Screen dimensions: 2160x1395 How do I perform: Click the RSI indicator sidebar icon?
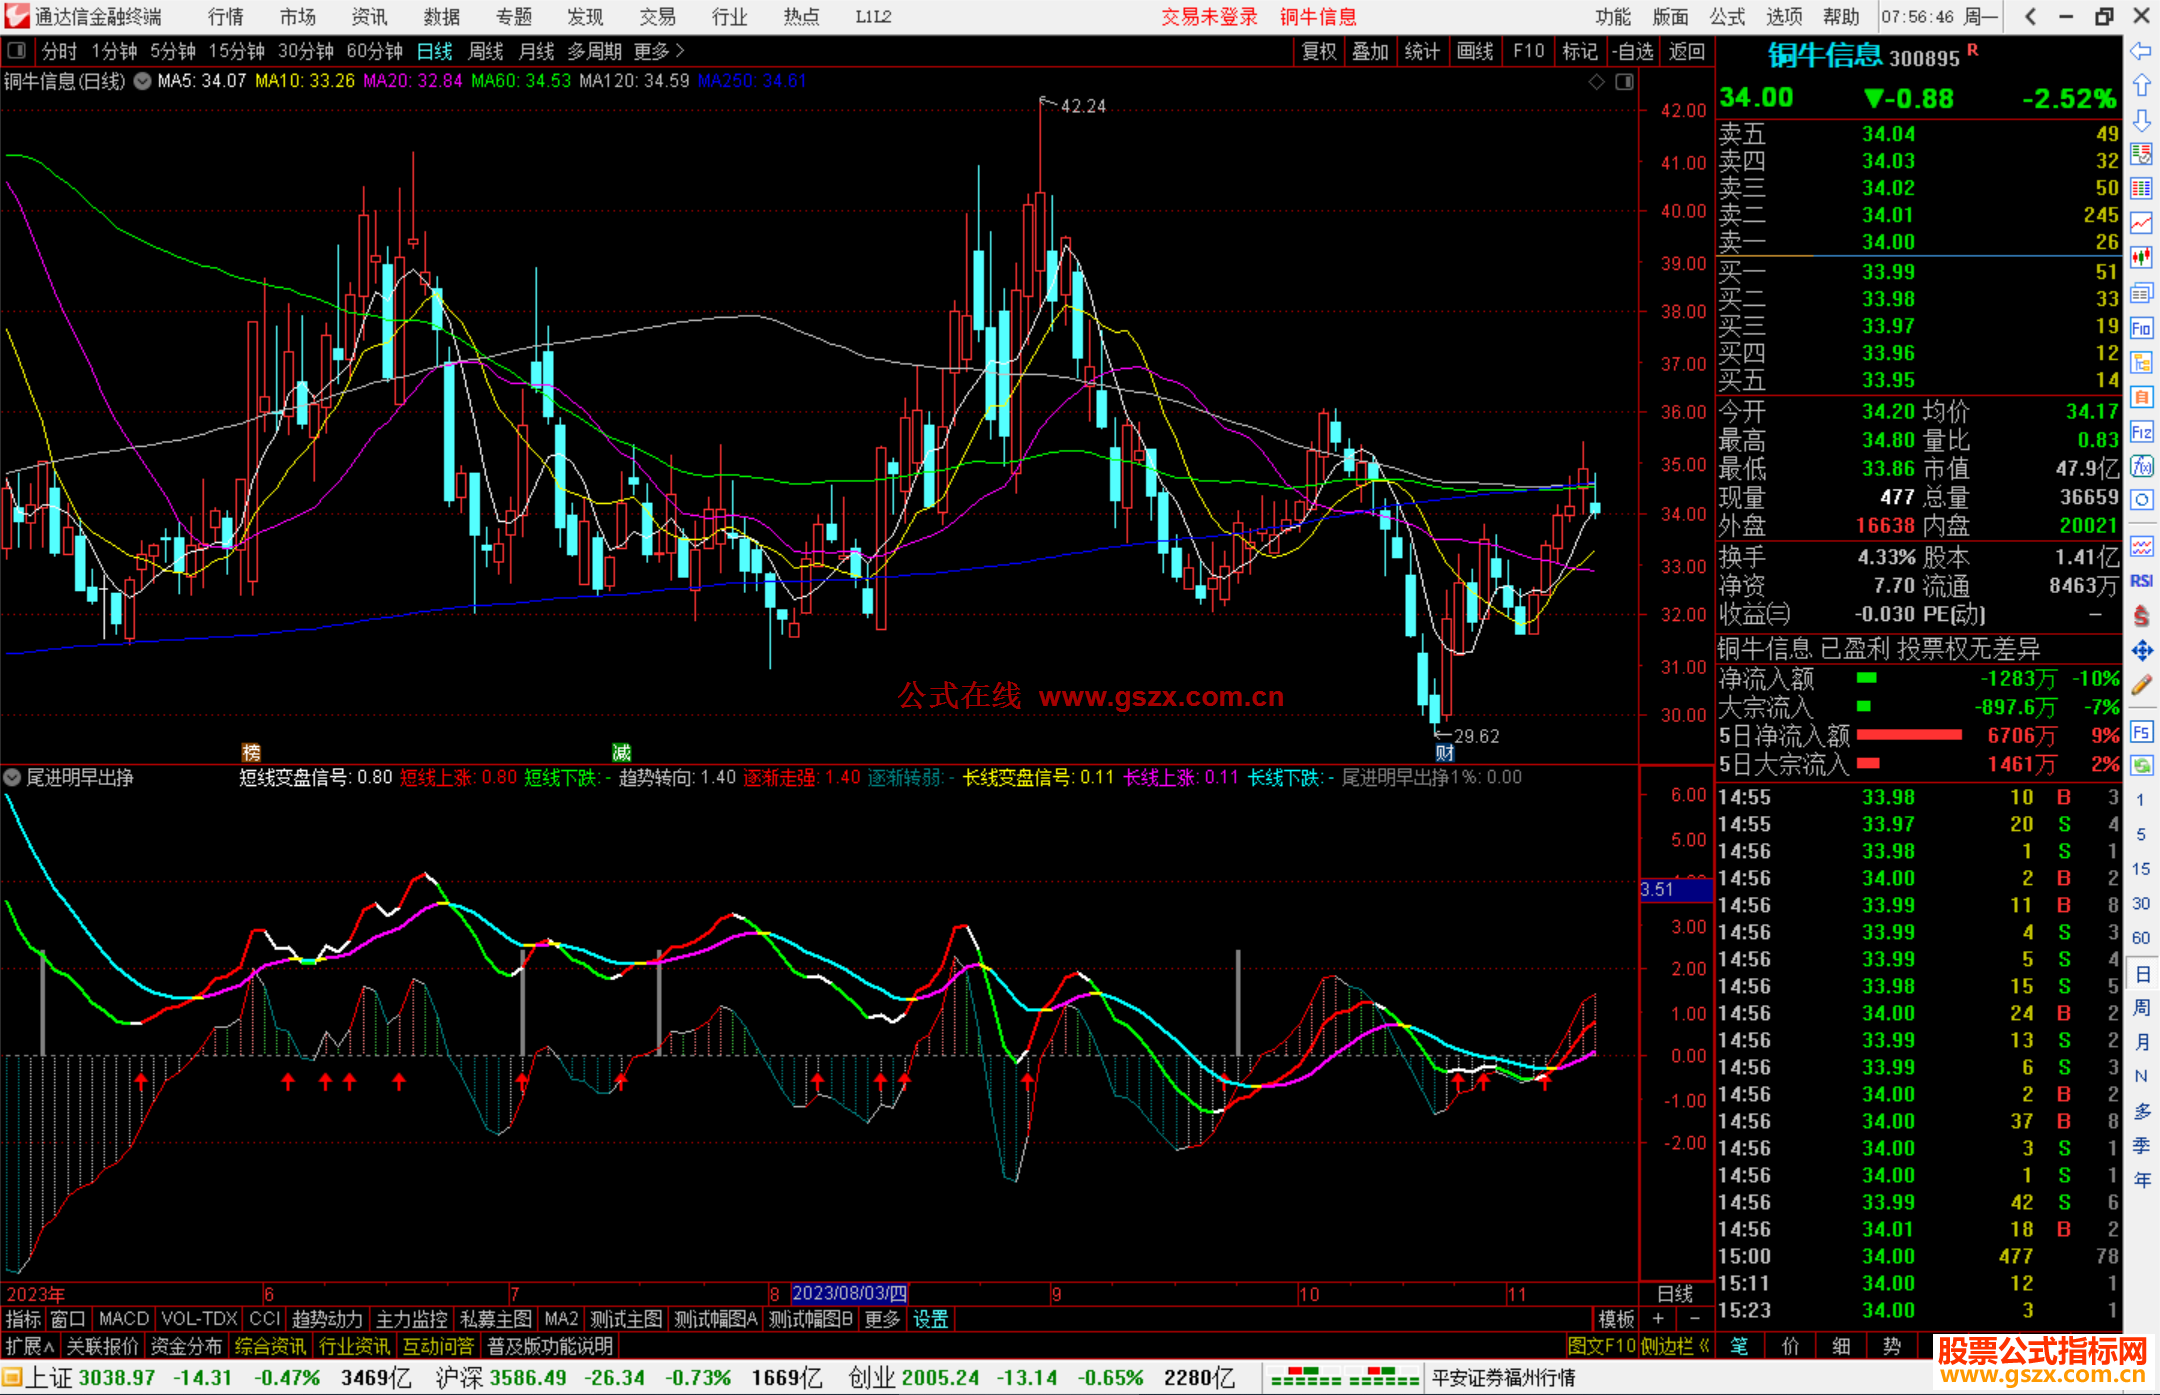pos(2141,581)
